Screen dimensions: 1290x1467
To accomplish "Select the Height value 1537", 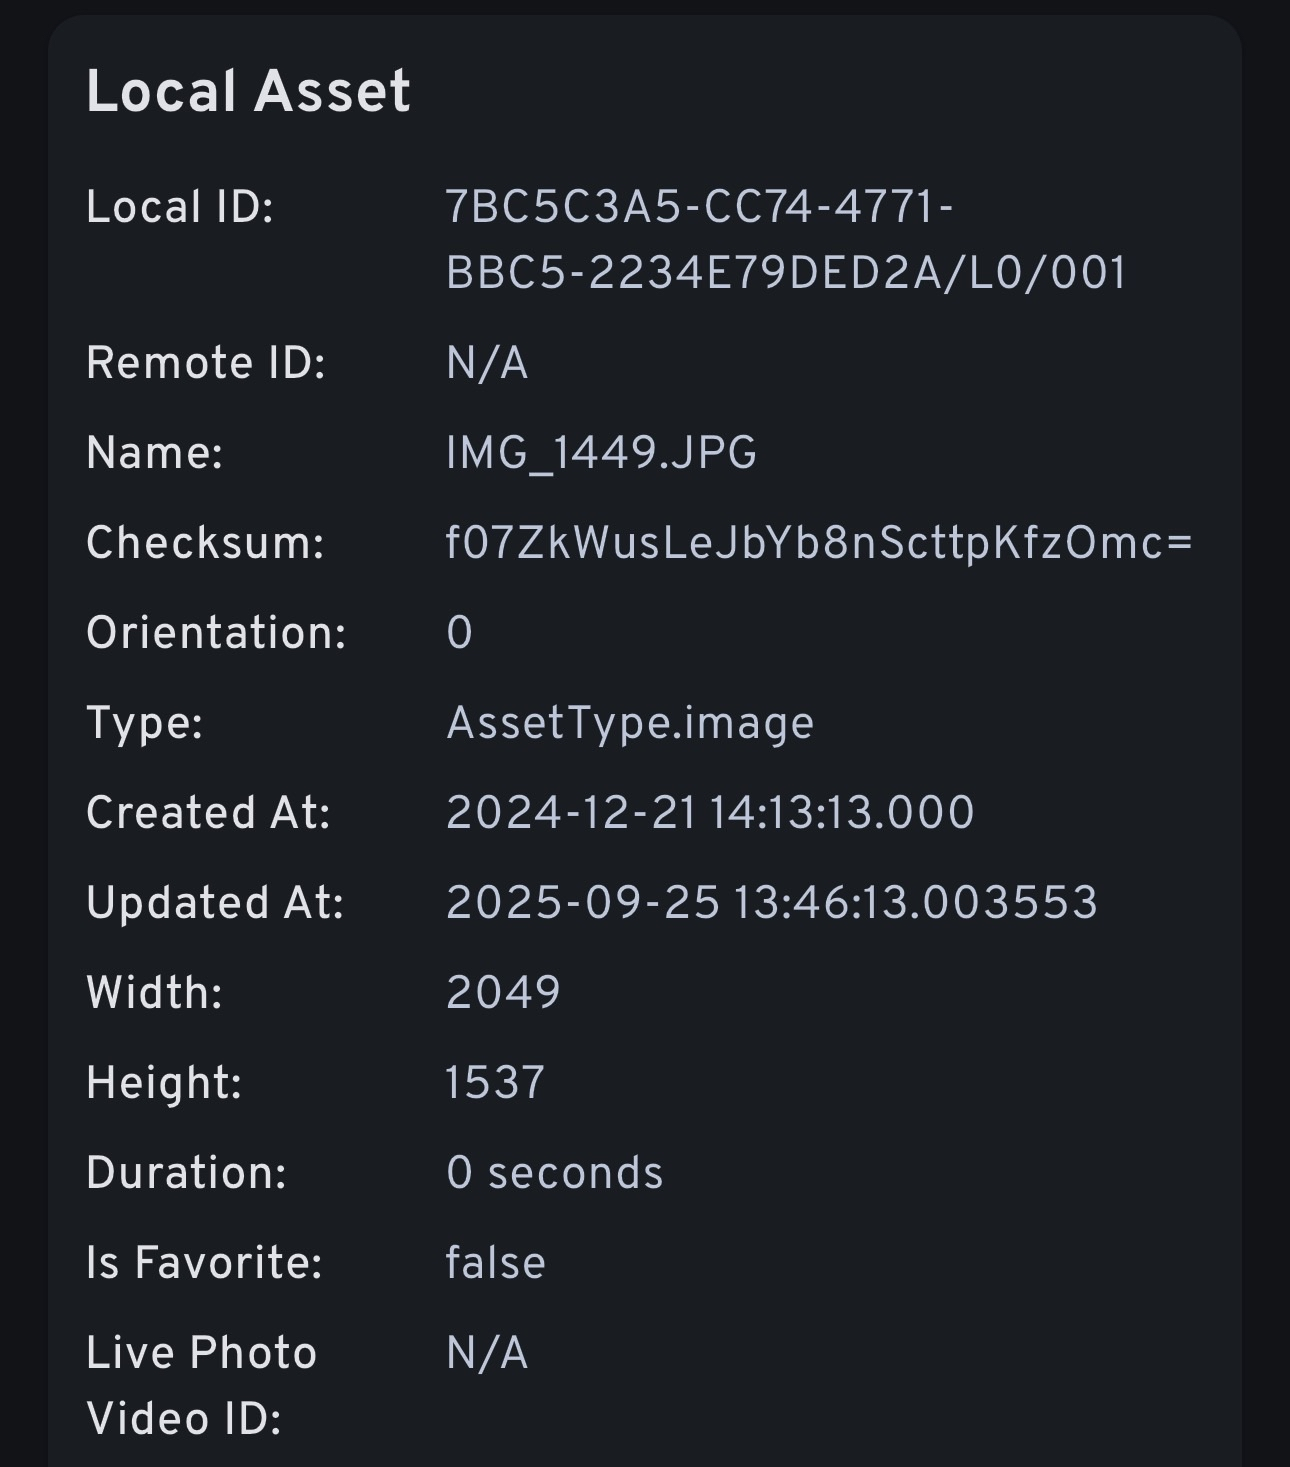I will click(495, 1083).
